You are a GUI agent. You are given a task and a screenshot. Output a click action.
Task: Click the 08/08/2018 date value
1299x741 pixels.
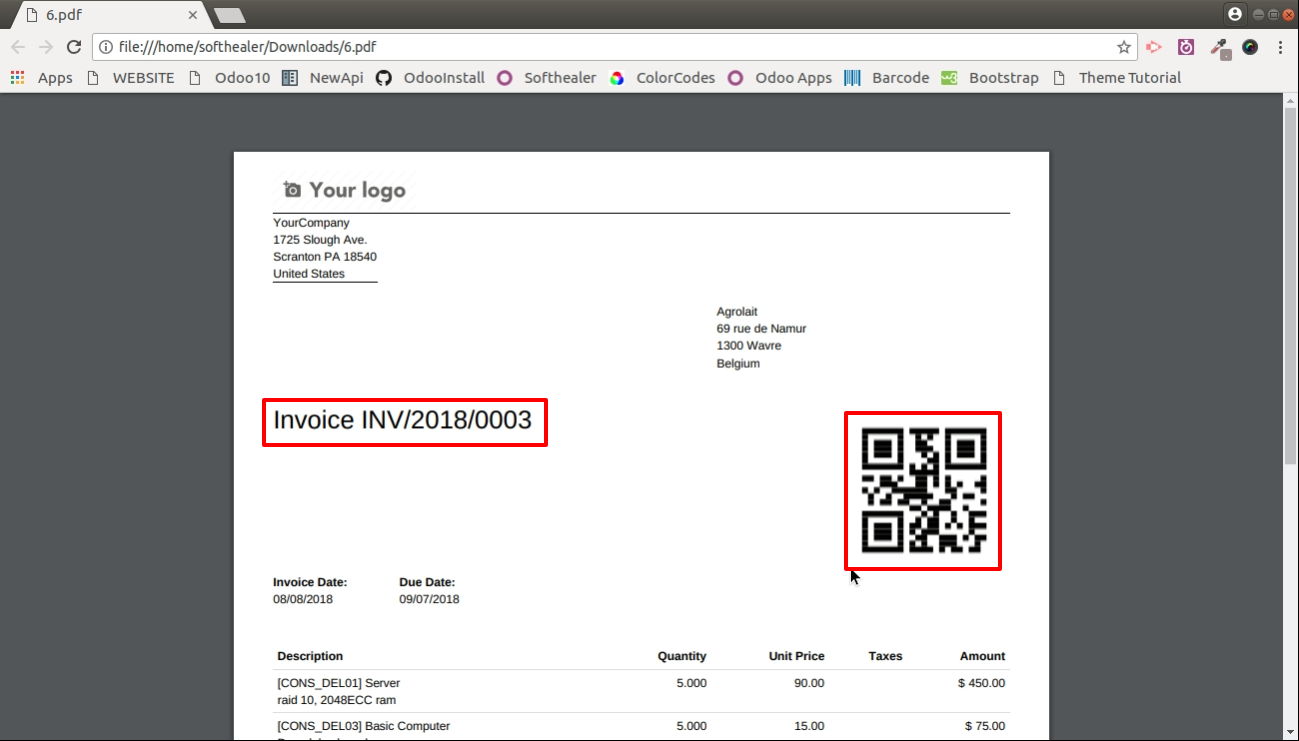[303, 600]
